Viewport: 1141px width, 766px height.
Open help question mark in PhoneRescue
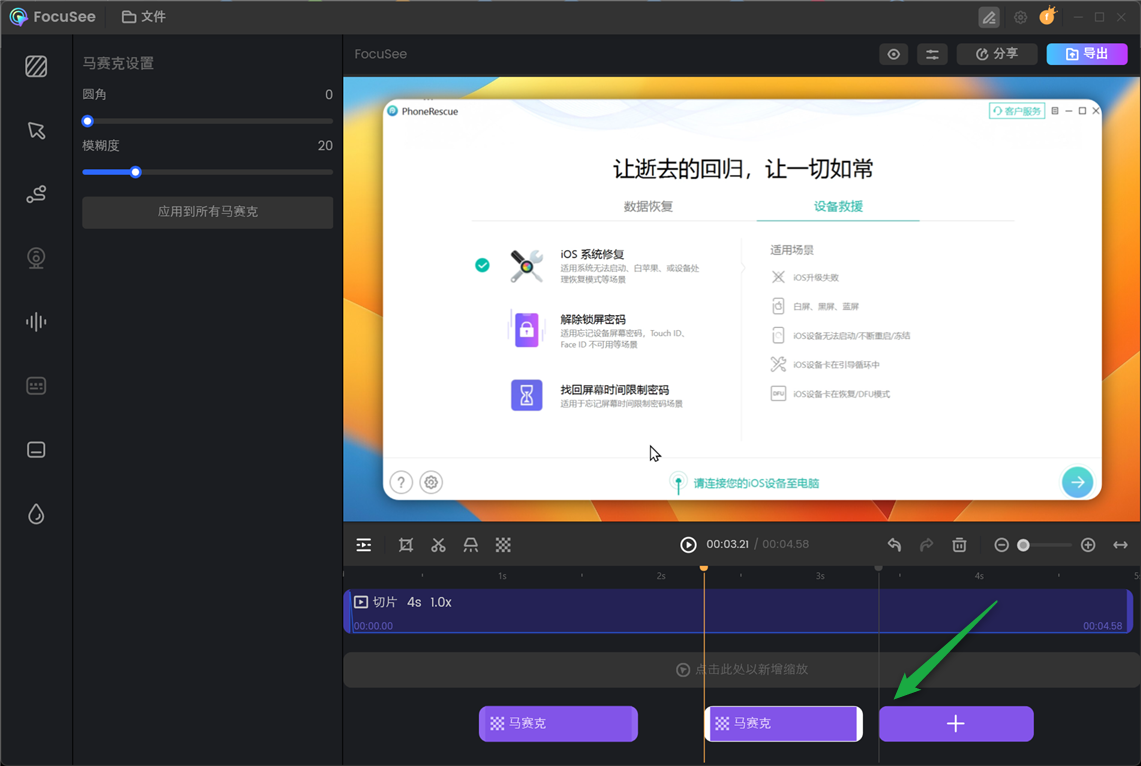pos(401,482)
